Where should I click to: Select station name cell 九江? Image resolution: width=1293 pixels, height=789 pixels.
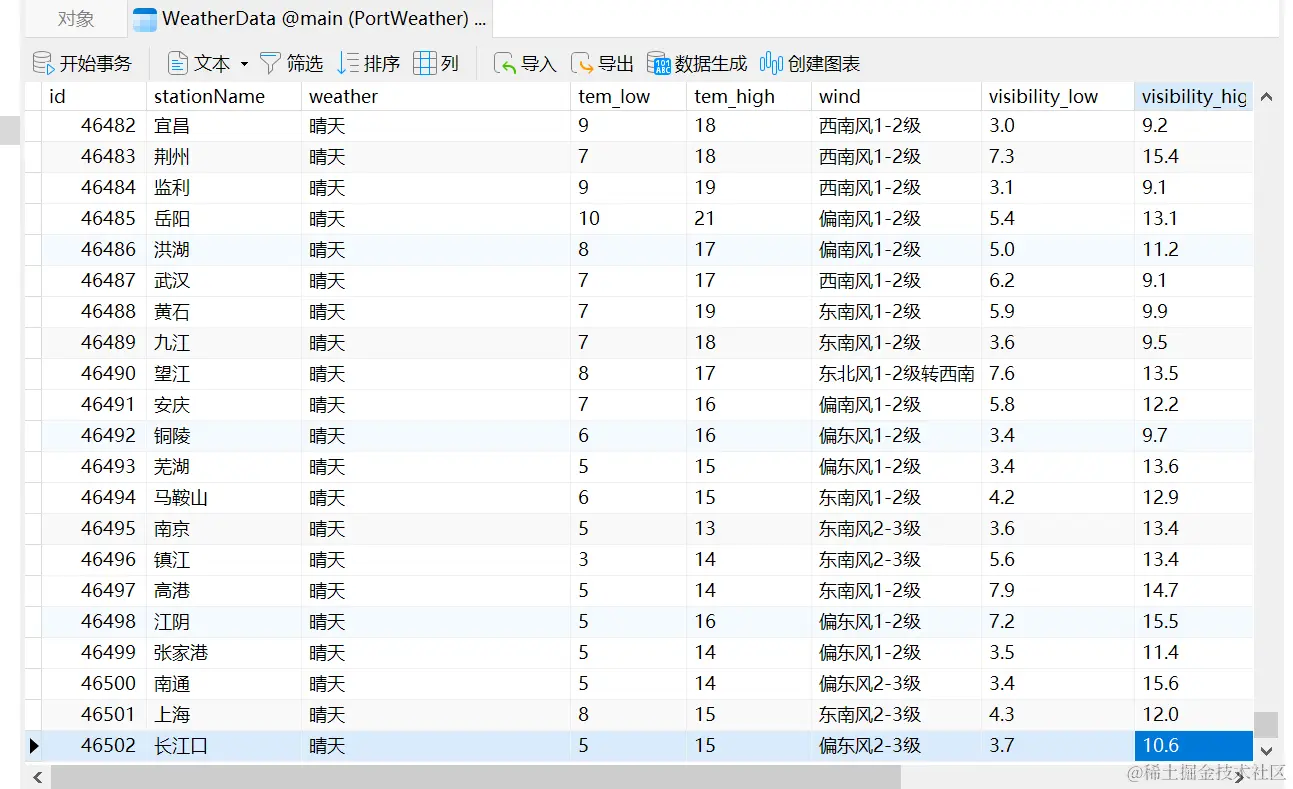pyautogui.click(x=224, y=342)
